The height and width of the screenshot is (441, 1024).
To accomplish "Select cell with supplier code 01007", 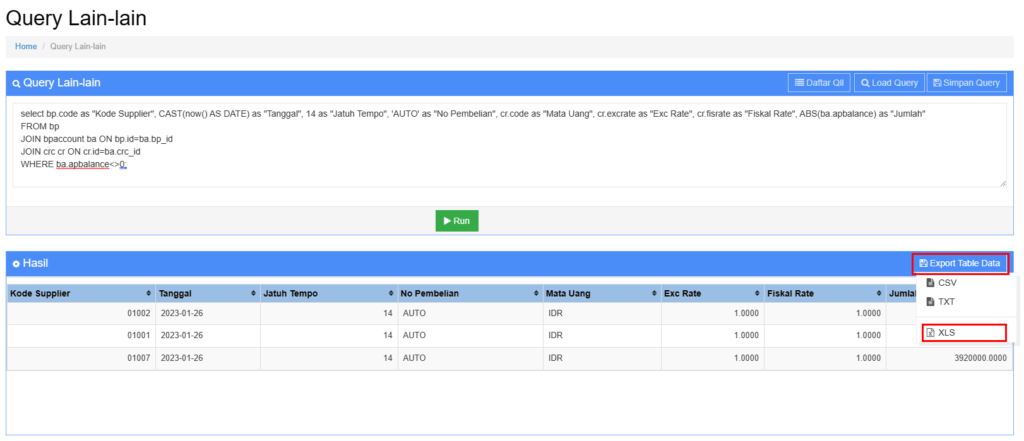I will click(x=81, y=358).
